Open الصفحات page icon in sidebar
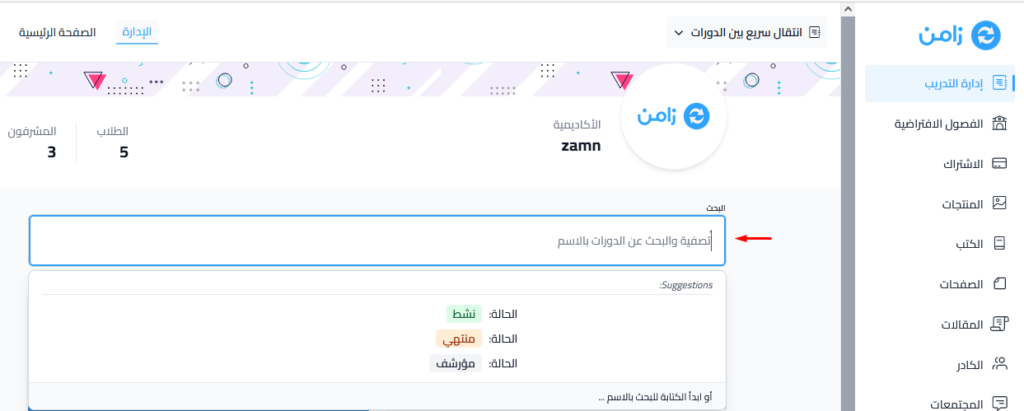Screen dimensions: 1024x411 (999, 284)
